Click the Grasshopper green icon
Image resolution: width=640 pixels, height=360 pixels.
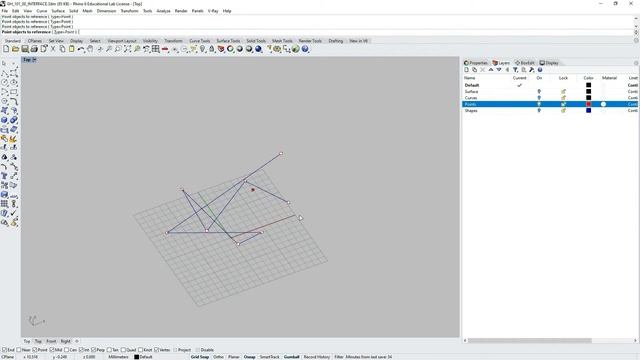[x=296, y=49]
